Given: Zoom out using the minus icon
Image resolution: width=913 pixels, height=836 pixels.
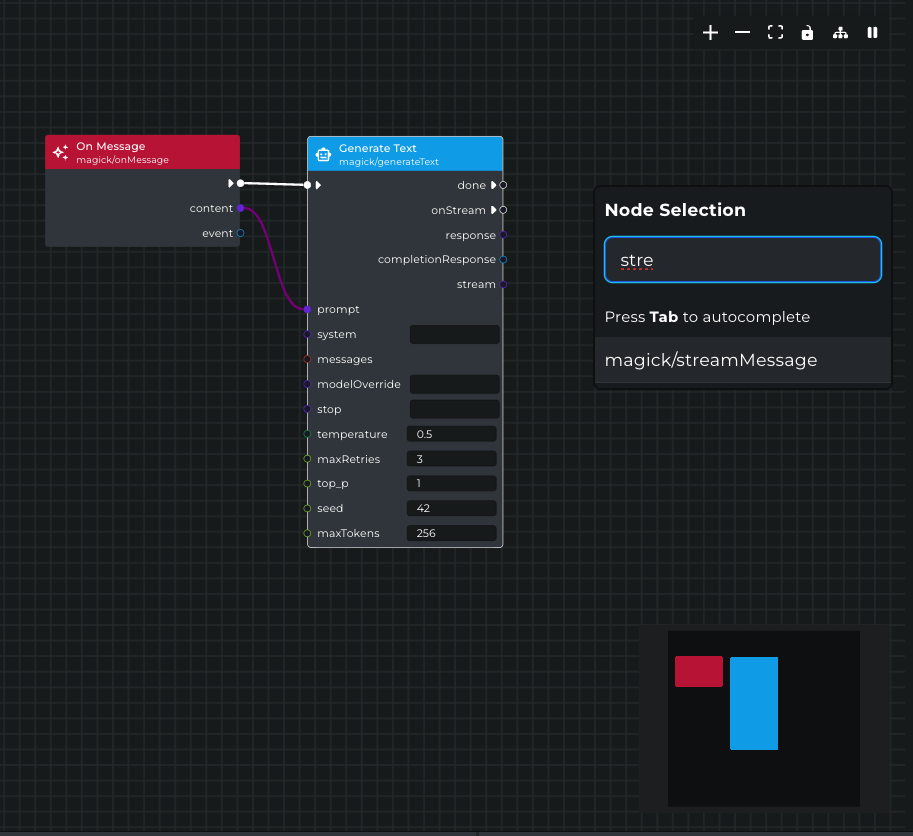Looking at the screenshot, I should coord(742,32).
